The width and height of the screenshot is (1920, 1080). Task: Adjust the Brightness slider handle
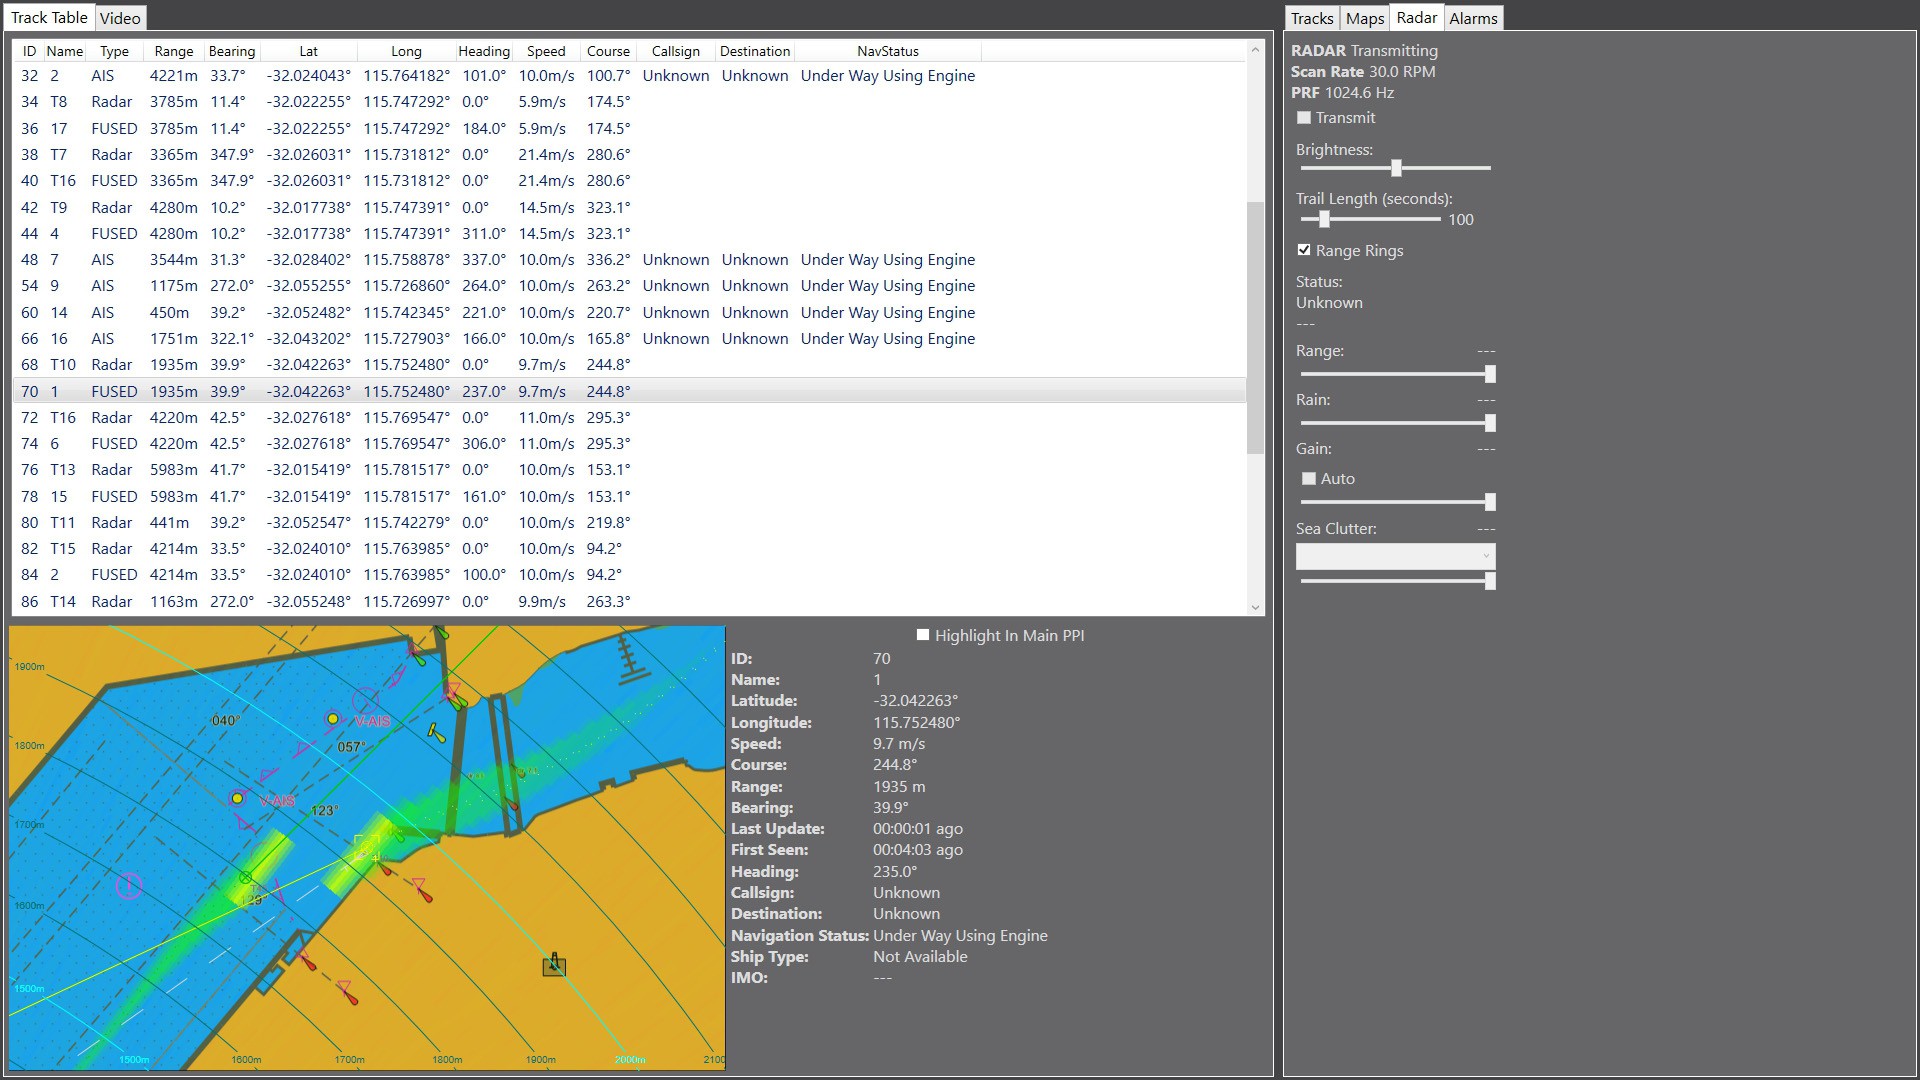click(x=1396, y=168)
